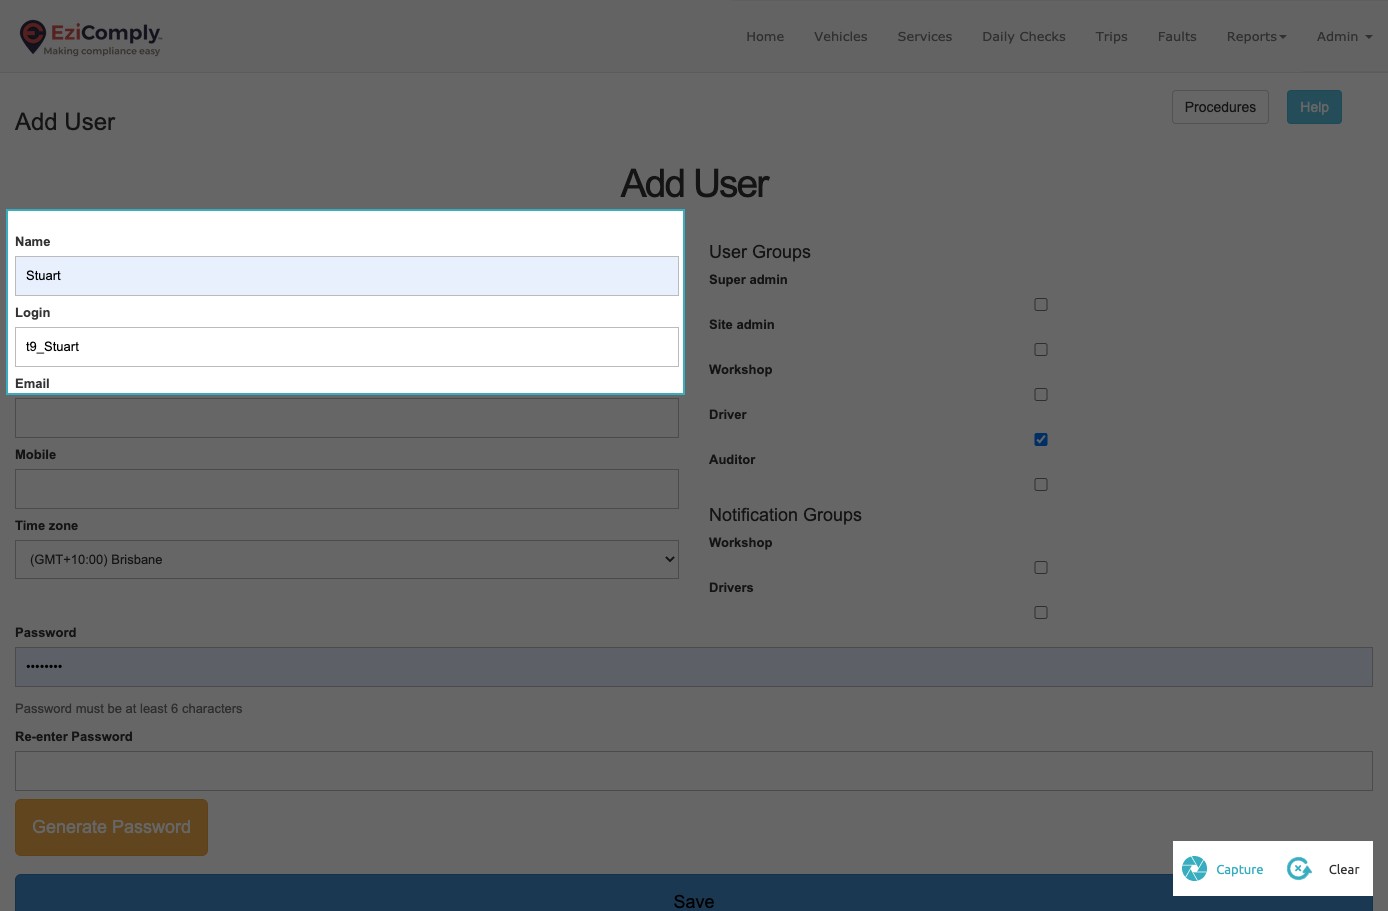
Task: Open the Trips page
Action: (x=1111, y=36)
